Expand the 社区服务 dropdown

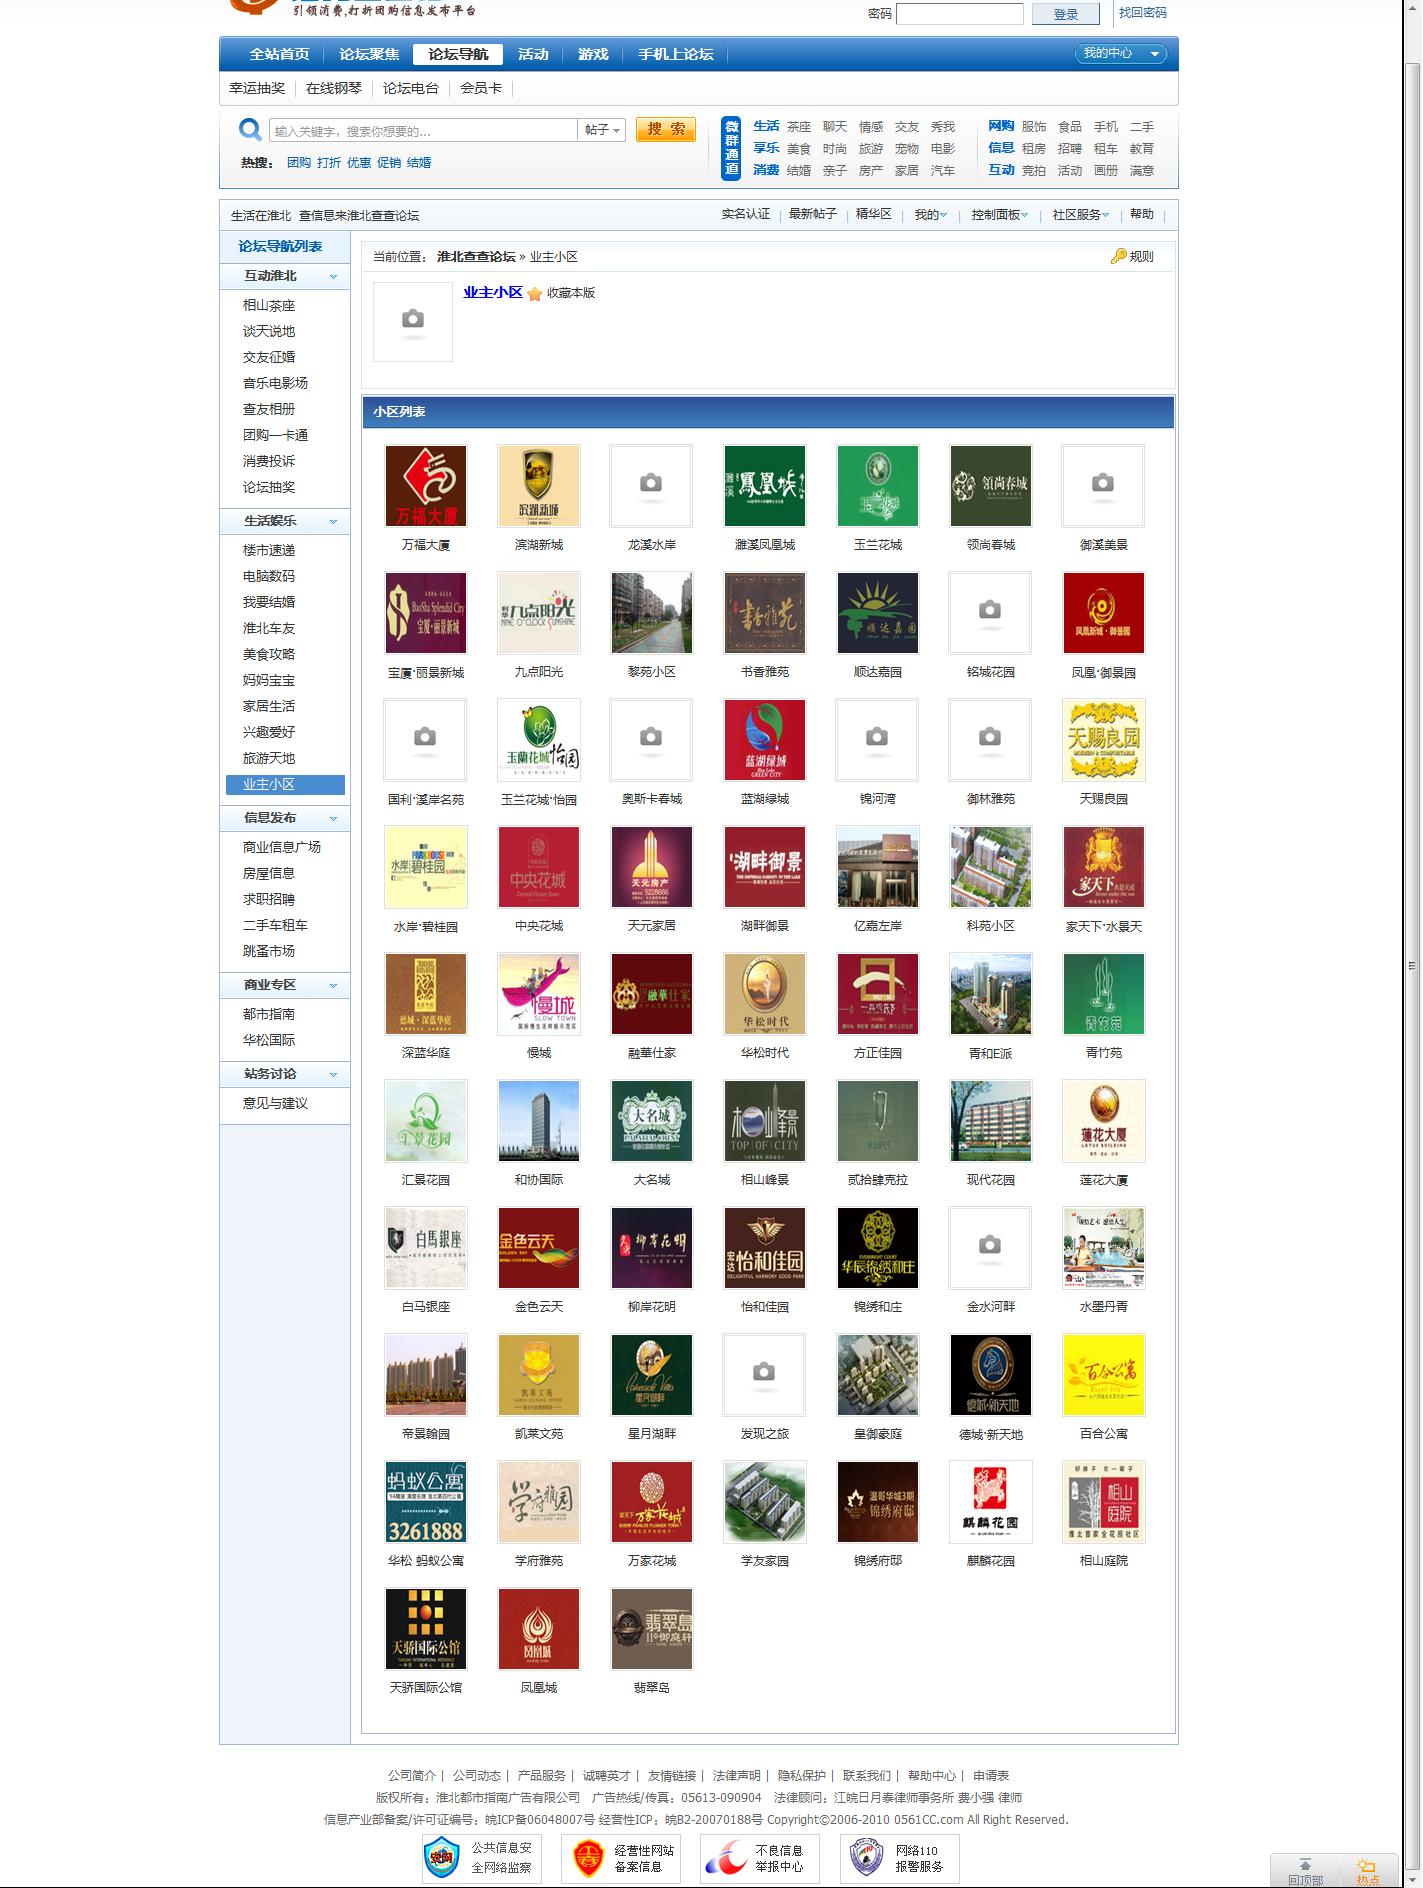point(1081,215)
